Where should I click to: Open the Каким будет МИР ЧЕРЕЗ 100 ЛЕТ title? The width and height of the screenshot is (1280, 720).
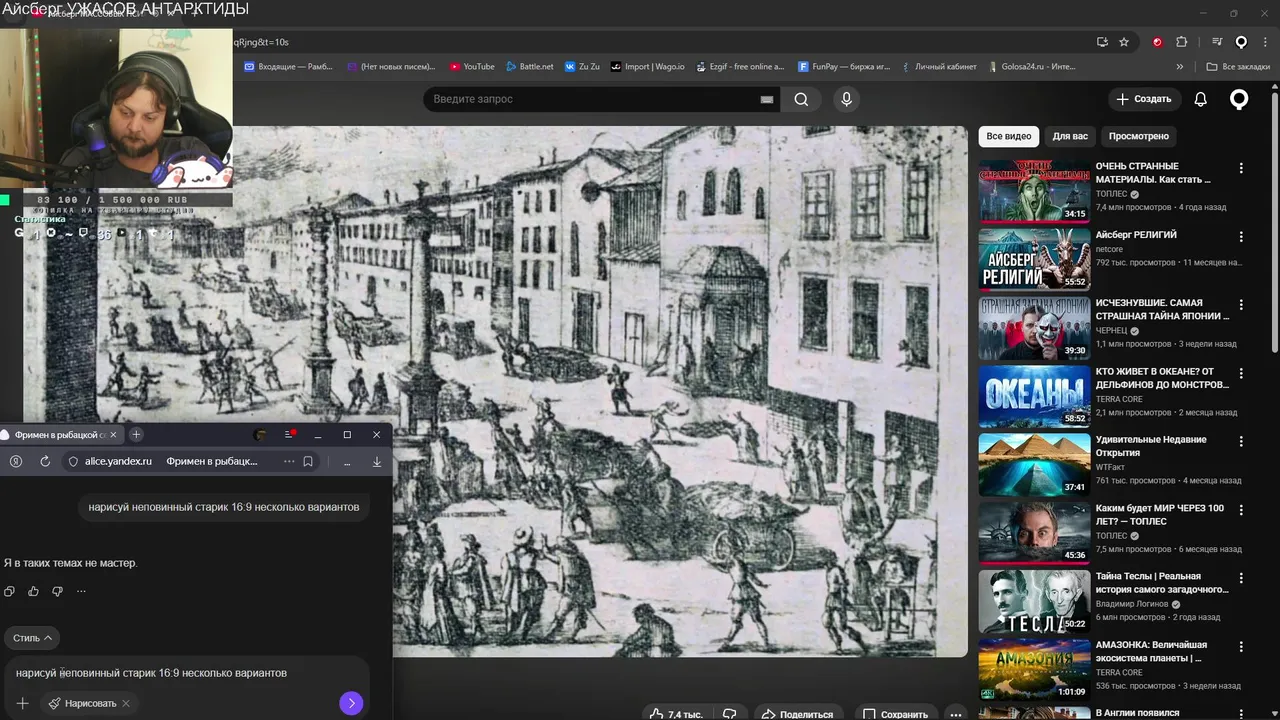[x=1160, y=514]
